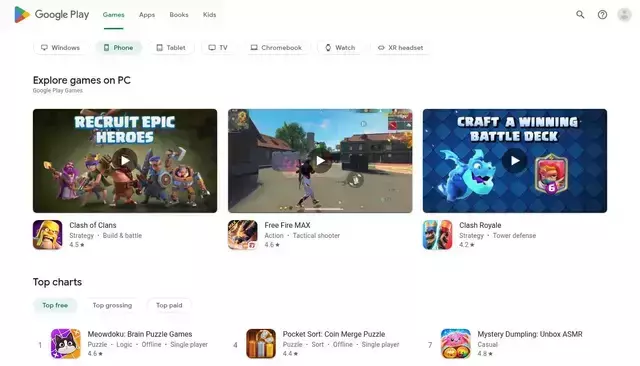The width and height of the screenshot is (640, 366).
Task: Click the Top charts heading
Action: click(x=57, y=282)
